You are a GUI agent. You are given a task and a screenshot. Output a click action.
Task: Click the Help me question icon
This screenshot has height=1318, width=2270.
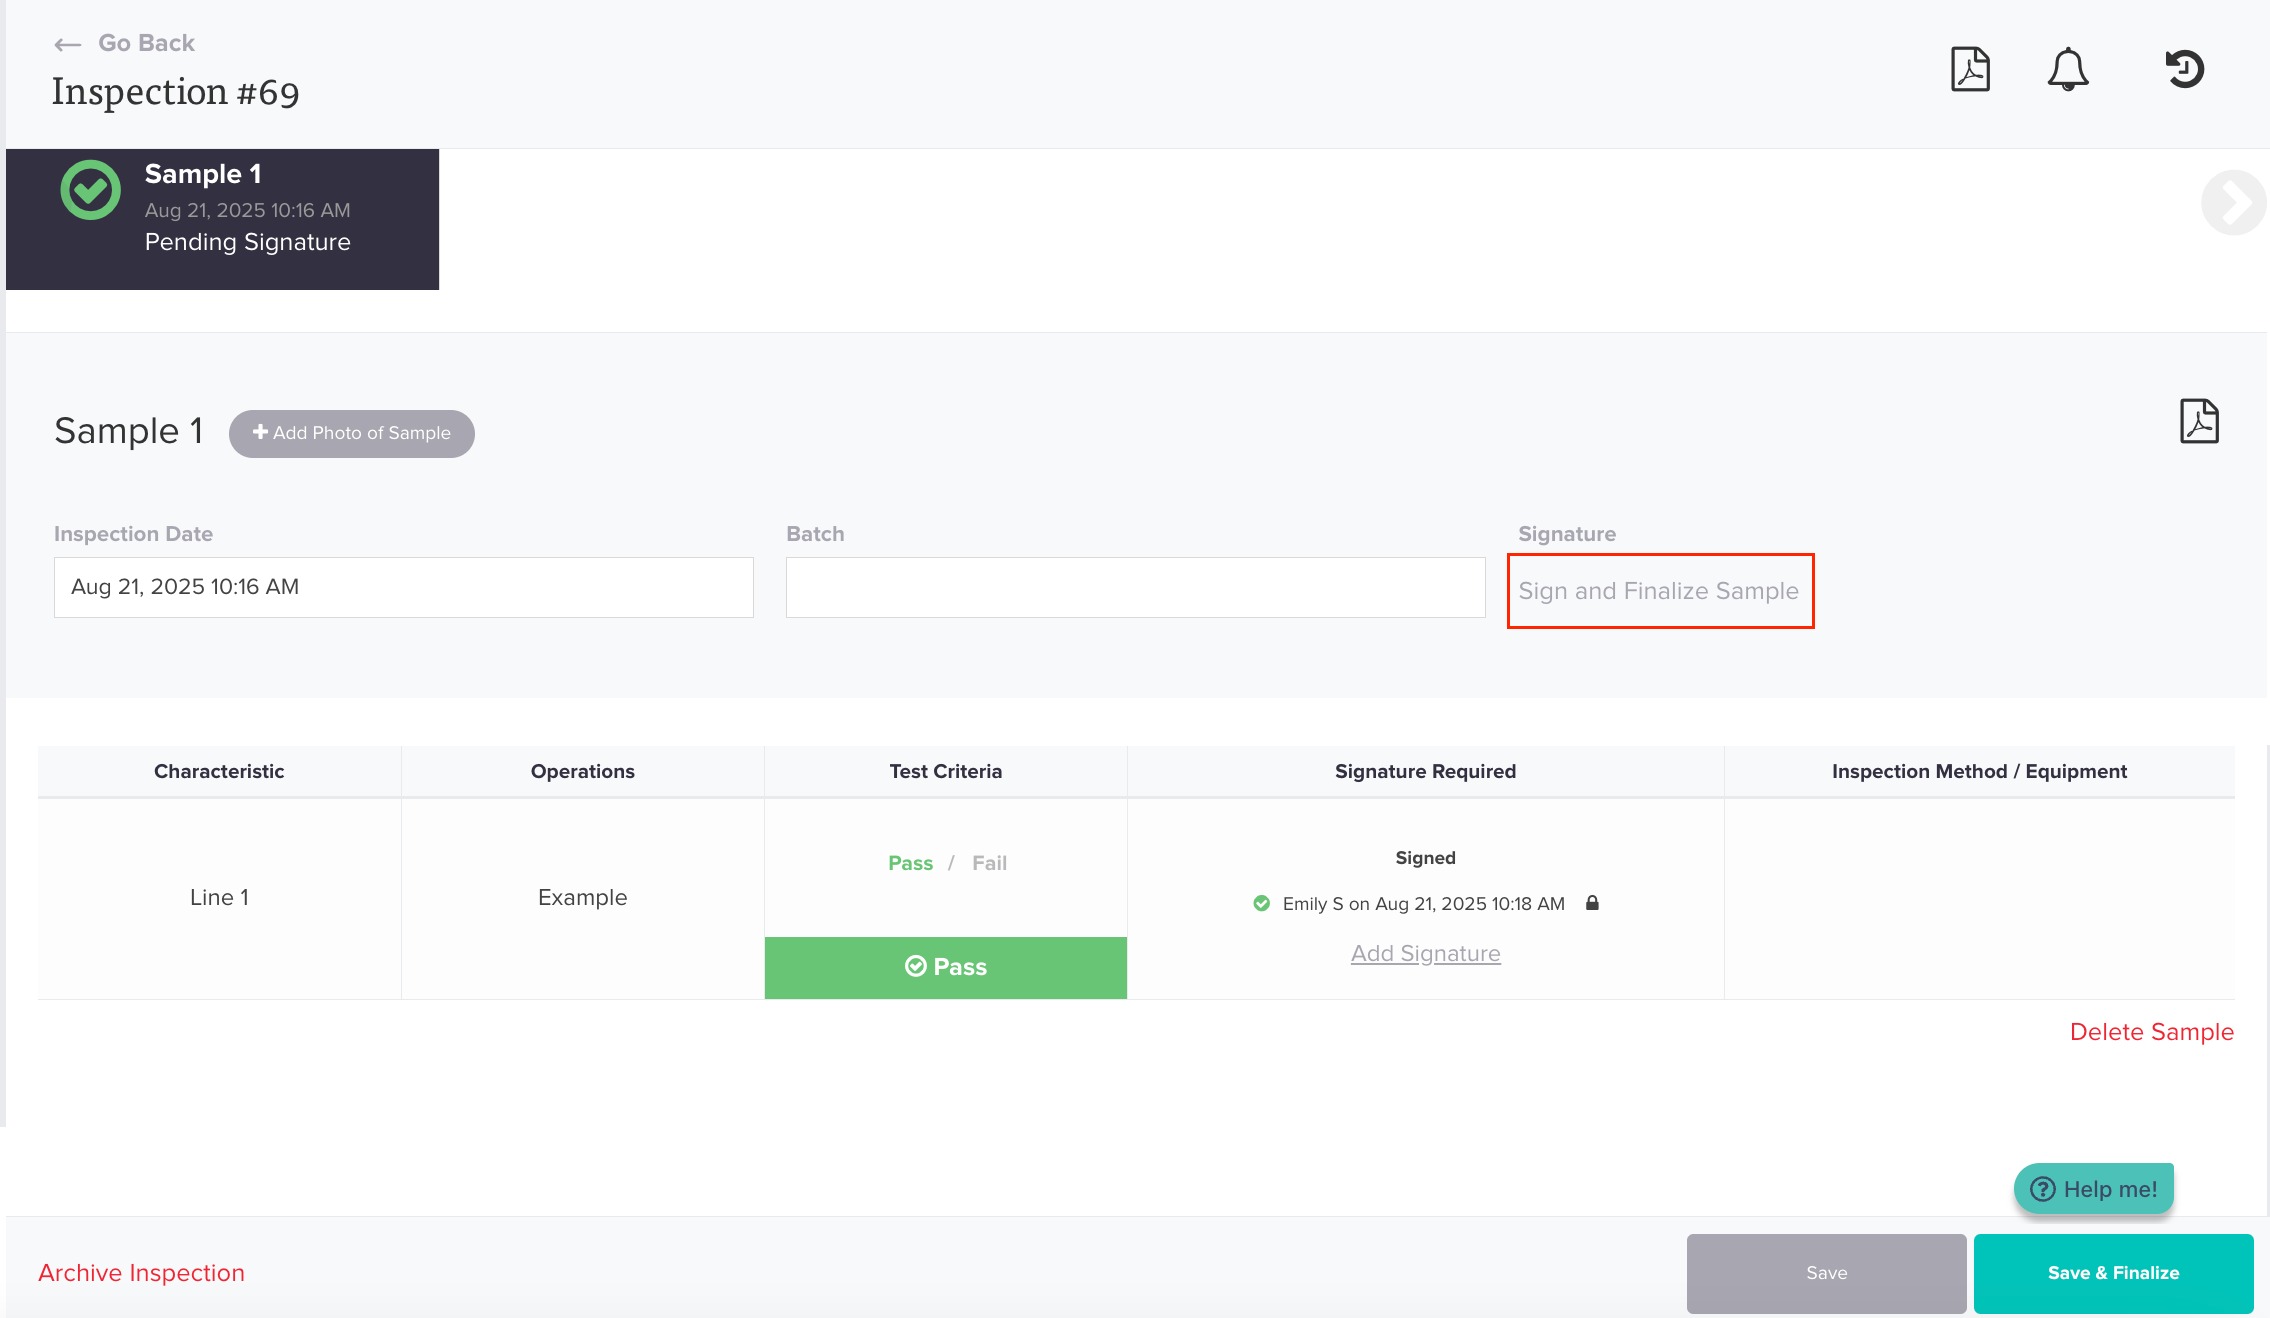pyautogui.click(x=2042, y=1189)
